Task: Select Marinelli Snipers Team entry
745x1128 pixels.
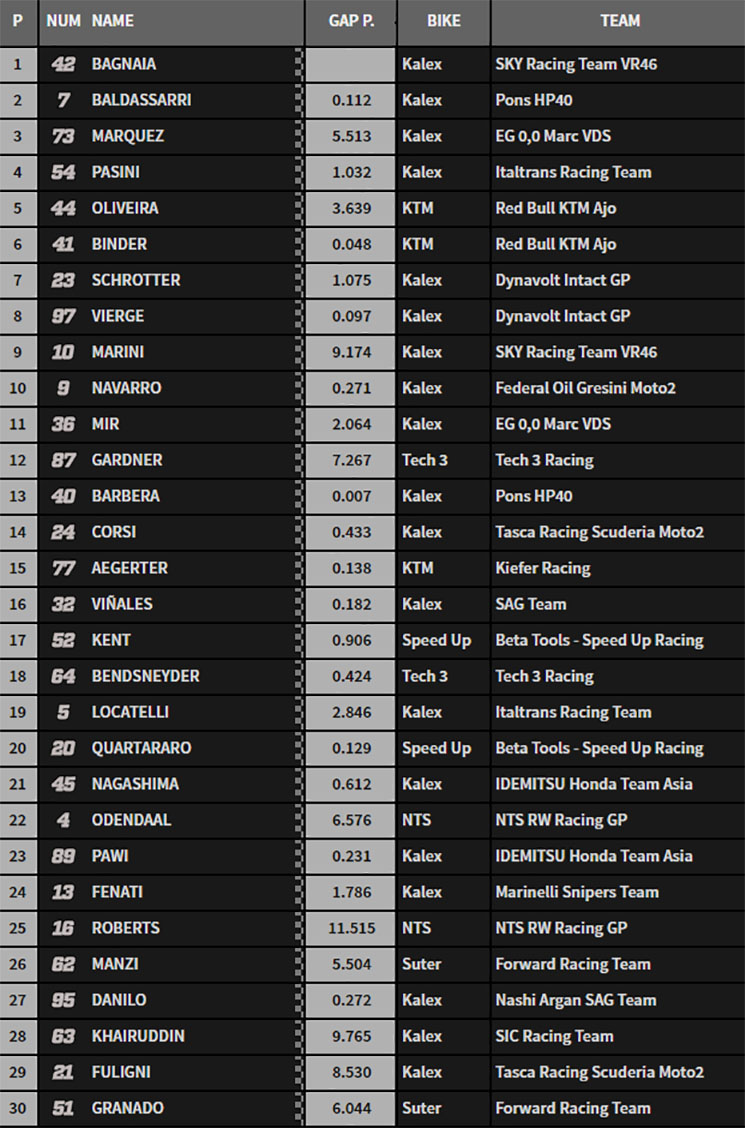Action: click(x=577, y=892)
